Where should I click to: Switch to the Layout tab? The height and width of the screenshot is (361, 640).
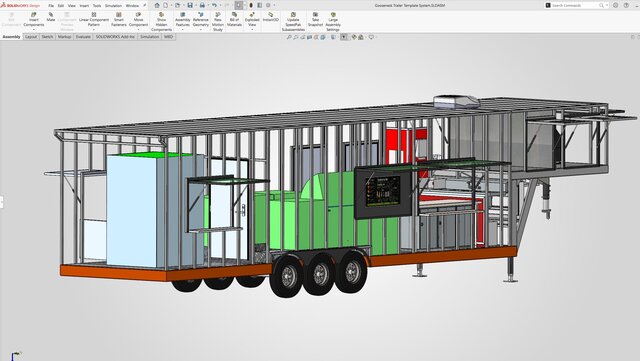31,37
